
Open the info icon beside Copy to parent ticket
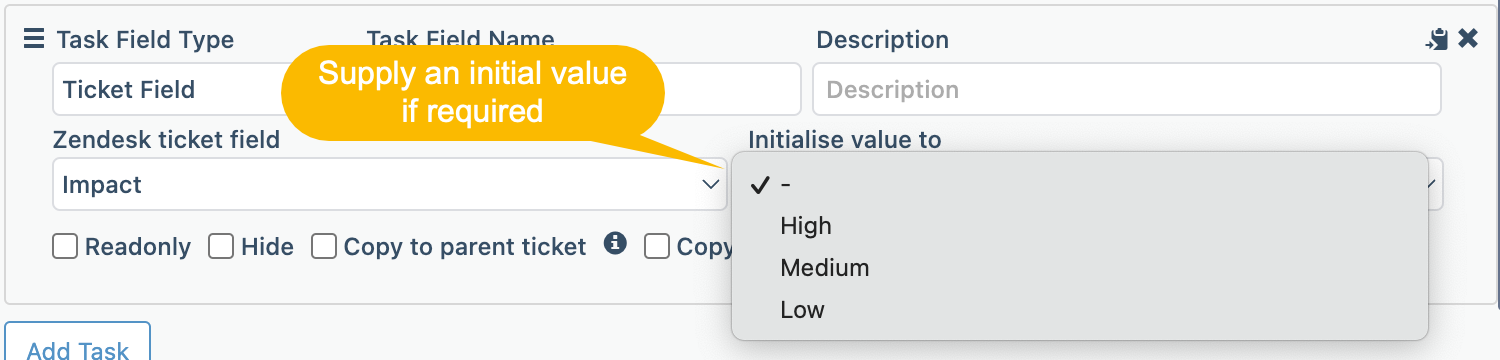click(x=616, y=243)
